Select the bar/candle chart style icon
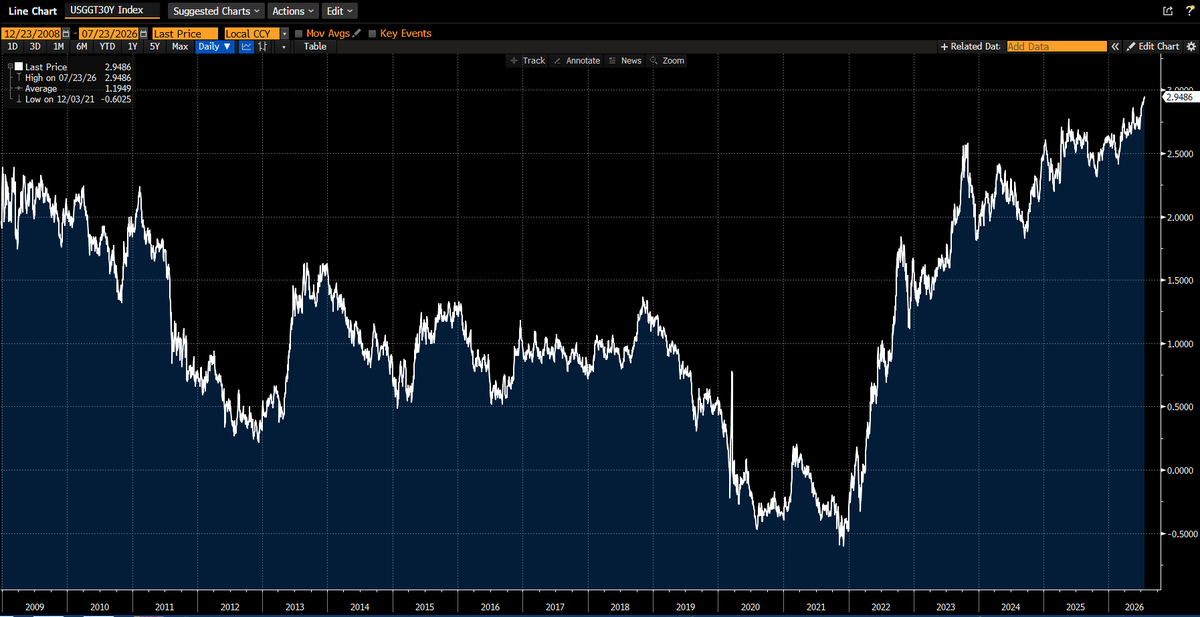 262,46
